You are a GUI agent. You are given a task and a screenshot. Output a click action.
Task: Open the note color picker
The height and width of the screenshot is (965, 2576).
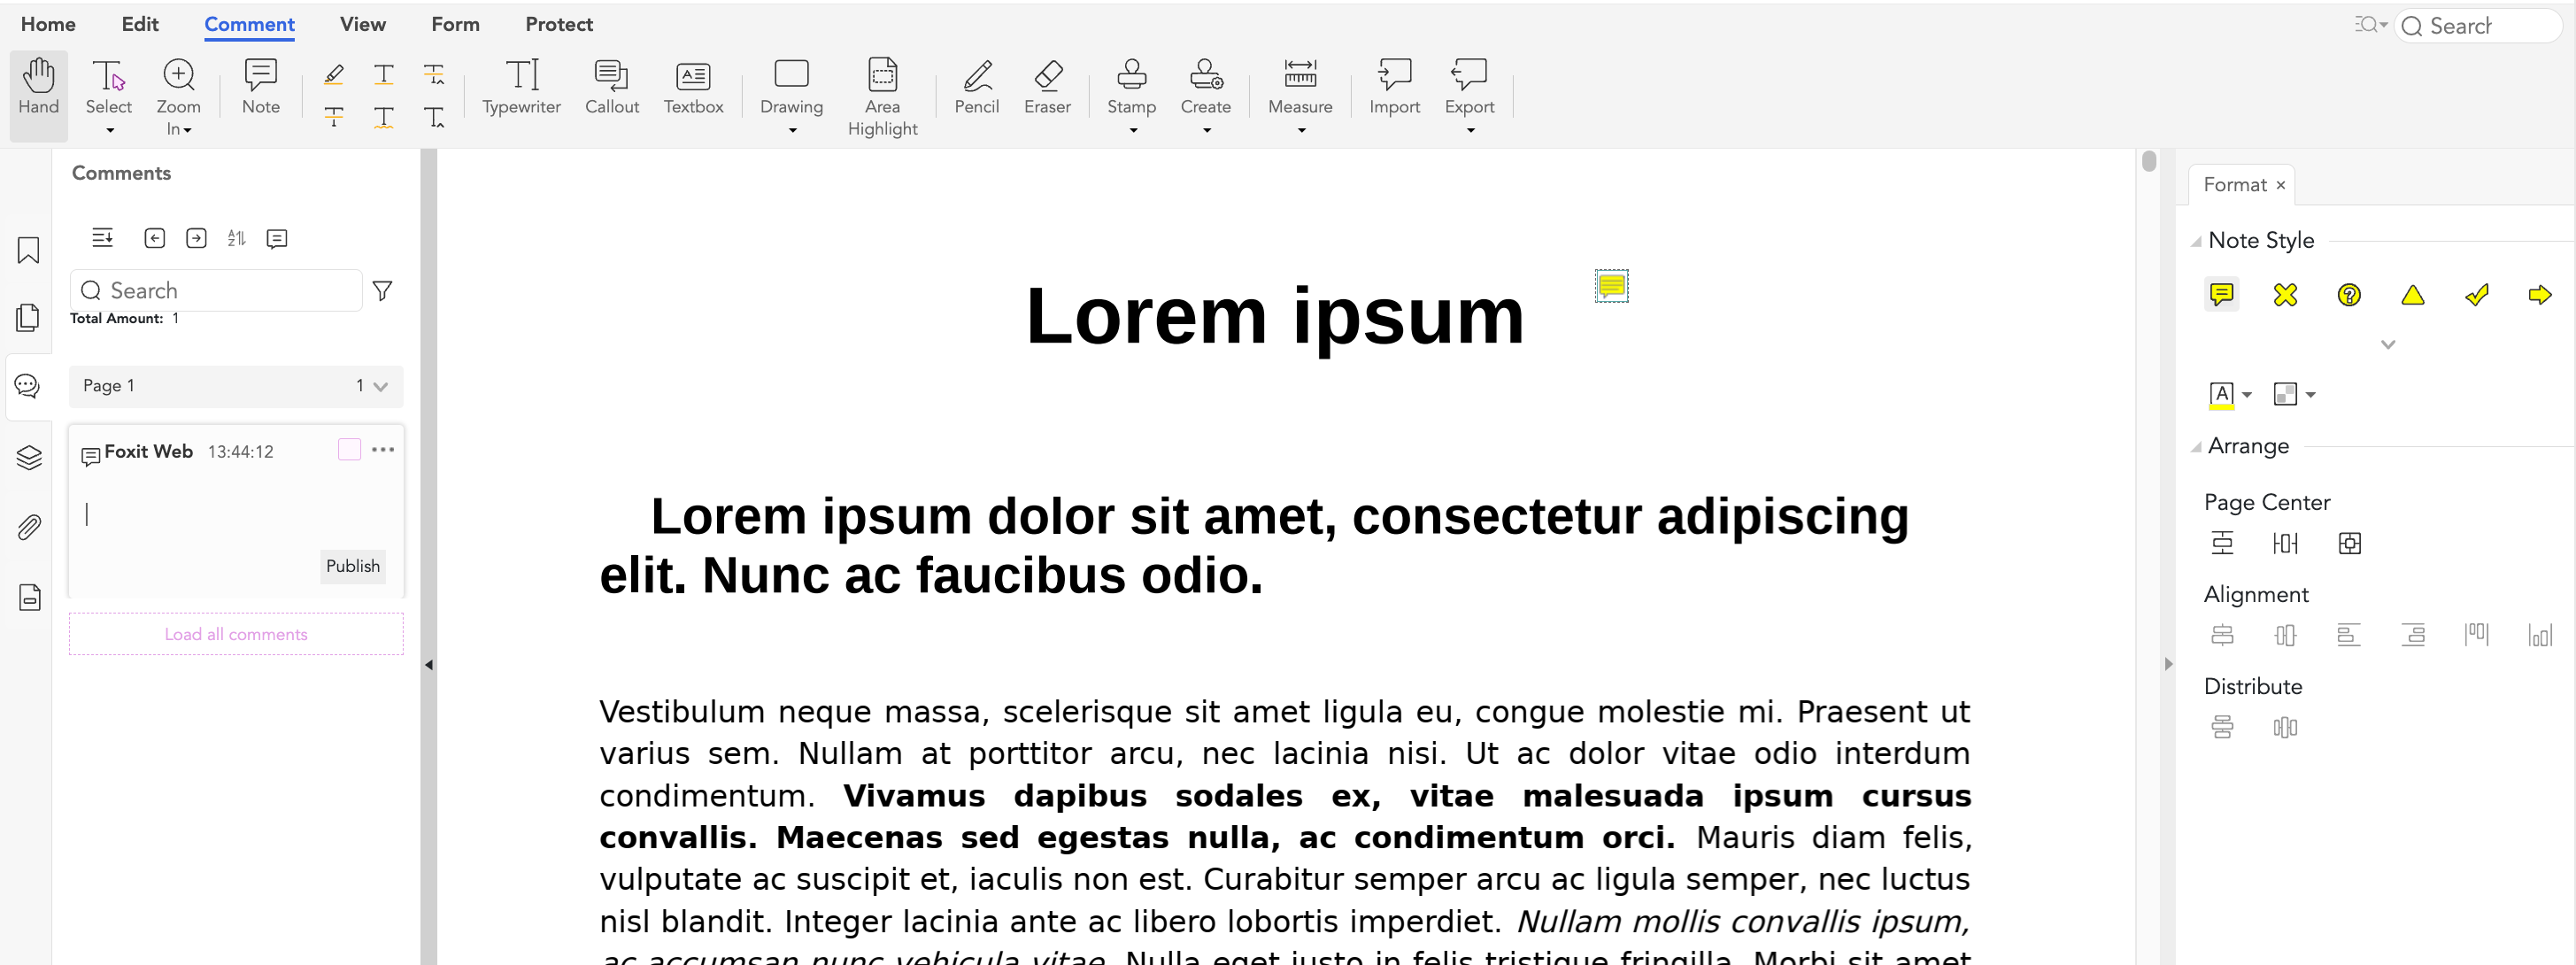point(2229,395)
